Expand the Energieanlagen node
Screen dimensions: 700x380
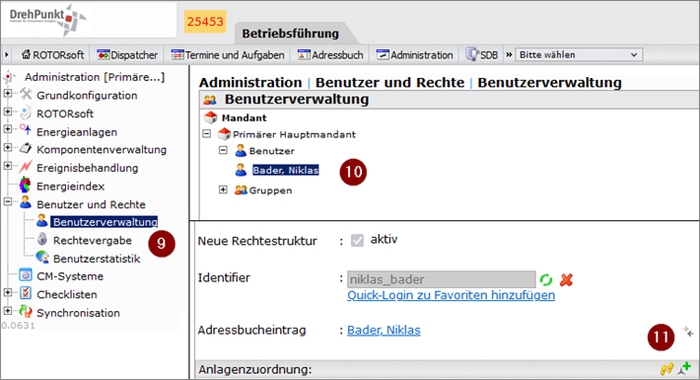[8, 129]
